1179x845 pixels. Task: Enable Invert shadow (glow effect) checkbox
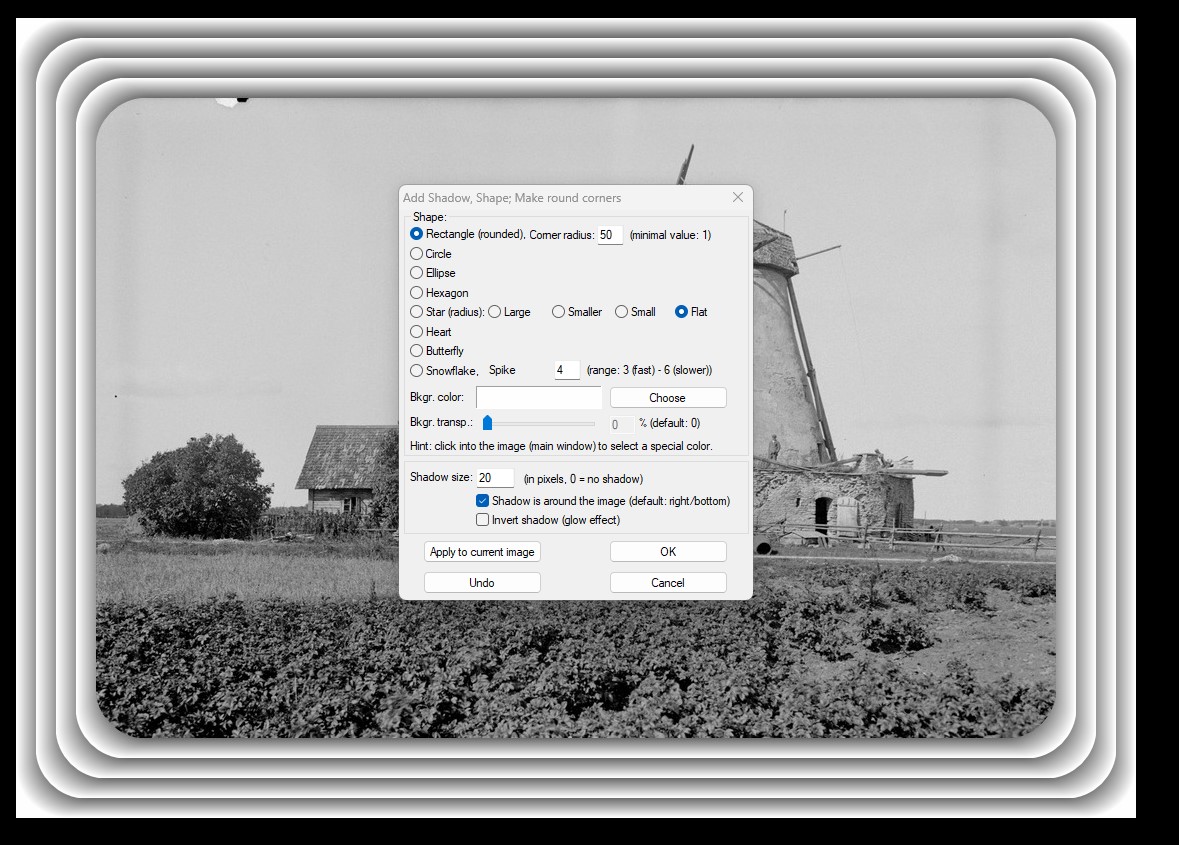pyautogui.click(x=483, y=520)
